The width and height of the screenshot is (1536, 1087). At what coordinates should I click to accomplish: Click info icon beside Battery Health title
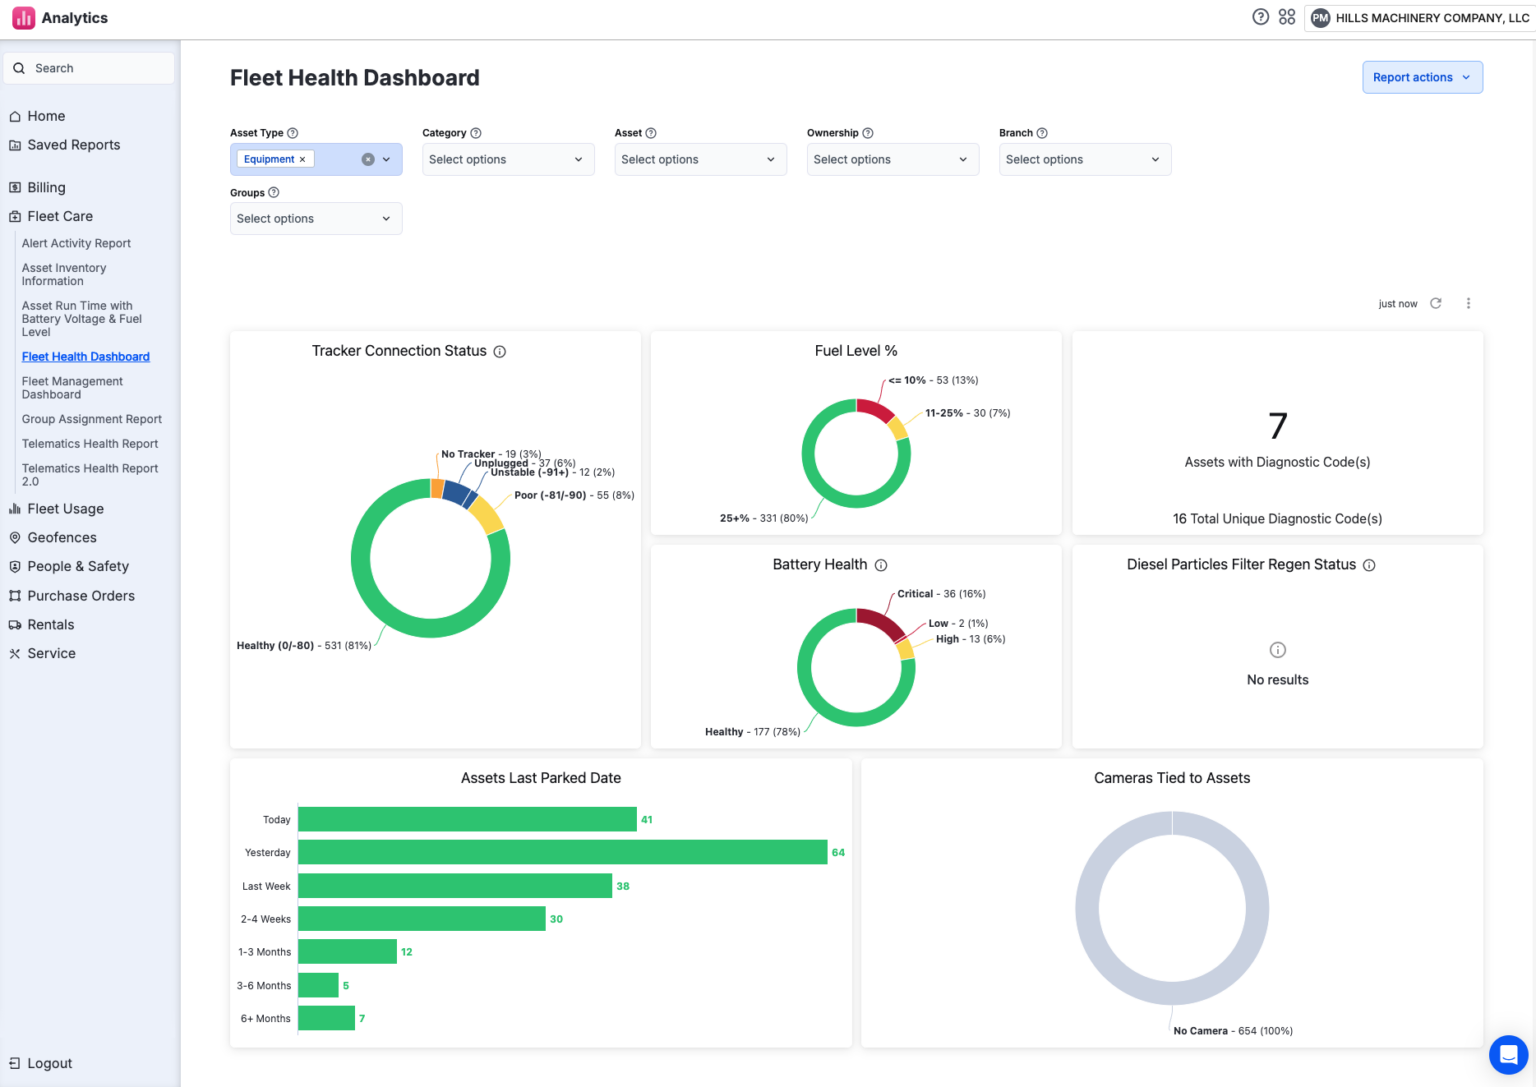click(881, 565)
